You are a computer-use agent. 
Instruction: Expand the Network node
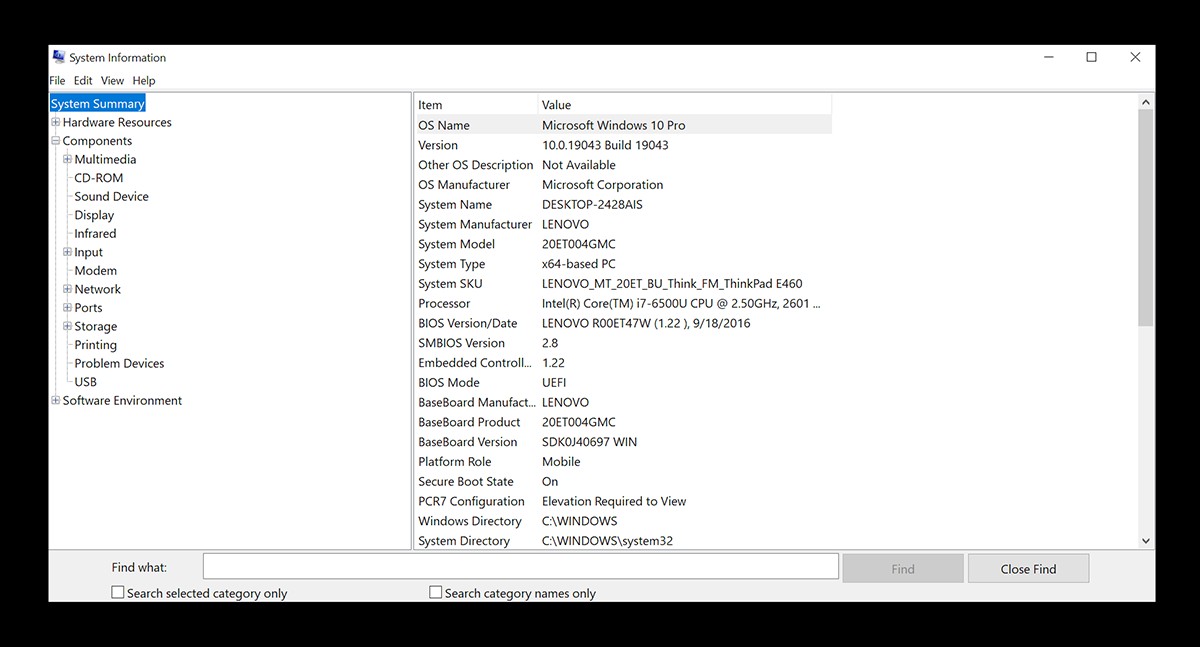click(x=67, y=289)
